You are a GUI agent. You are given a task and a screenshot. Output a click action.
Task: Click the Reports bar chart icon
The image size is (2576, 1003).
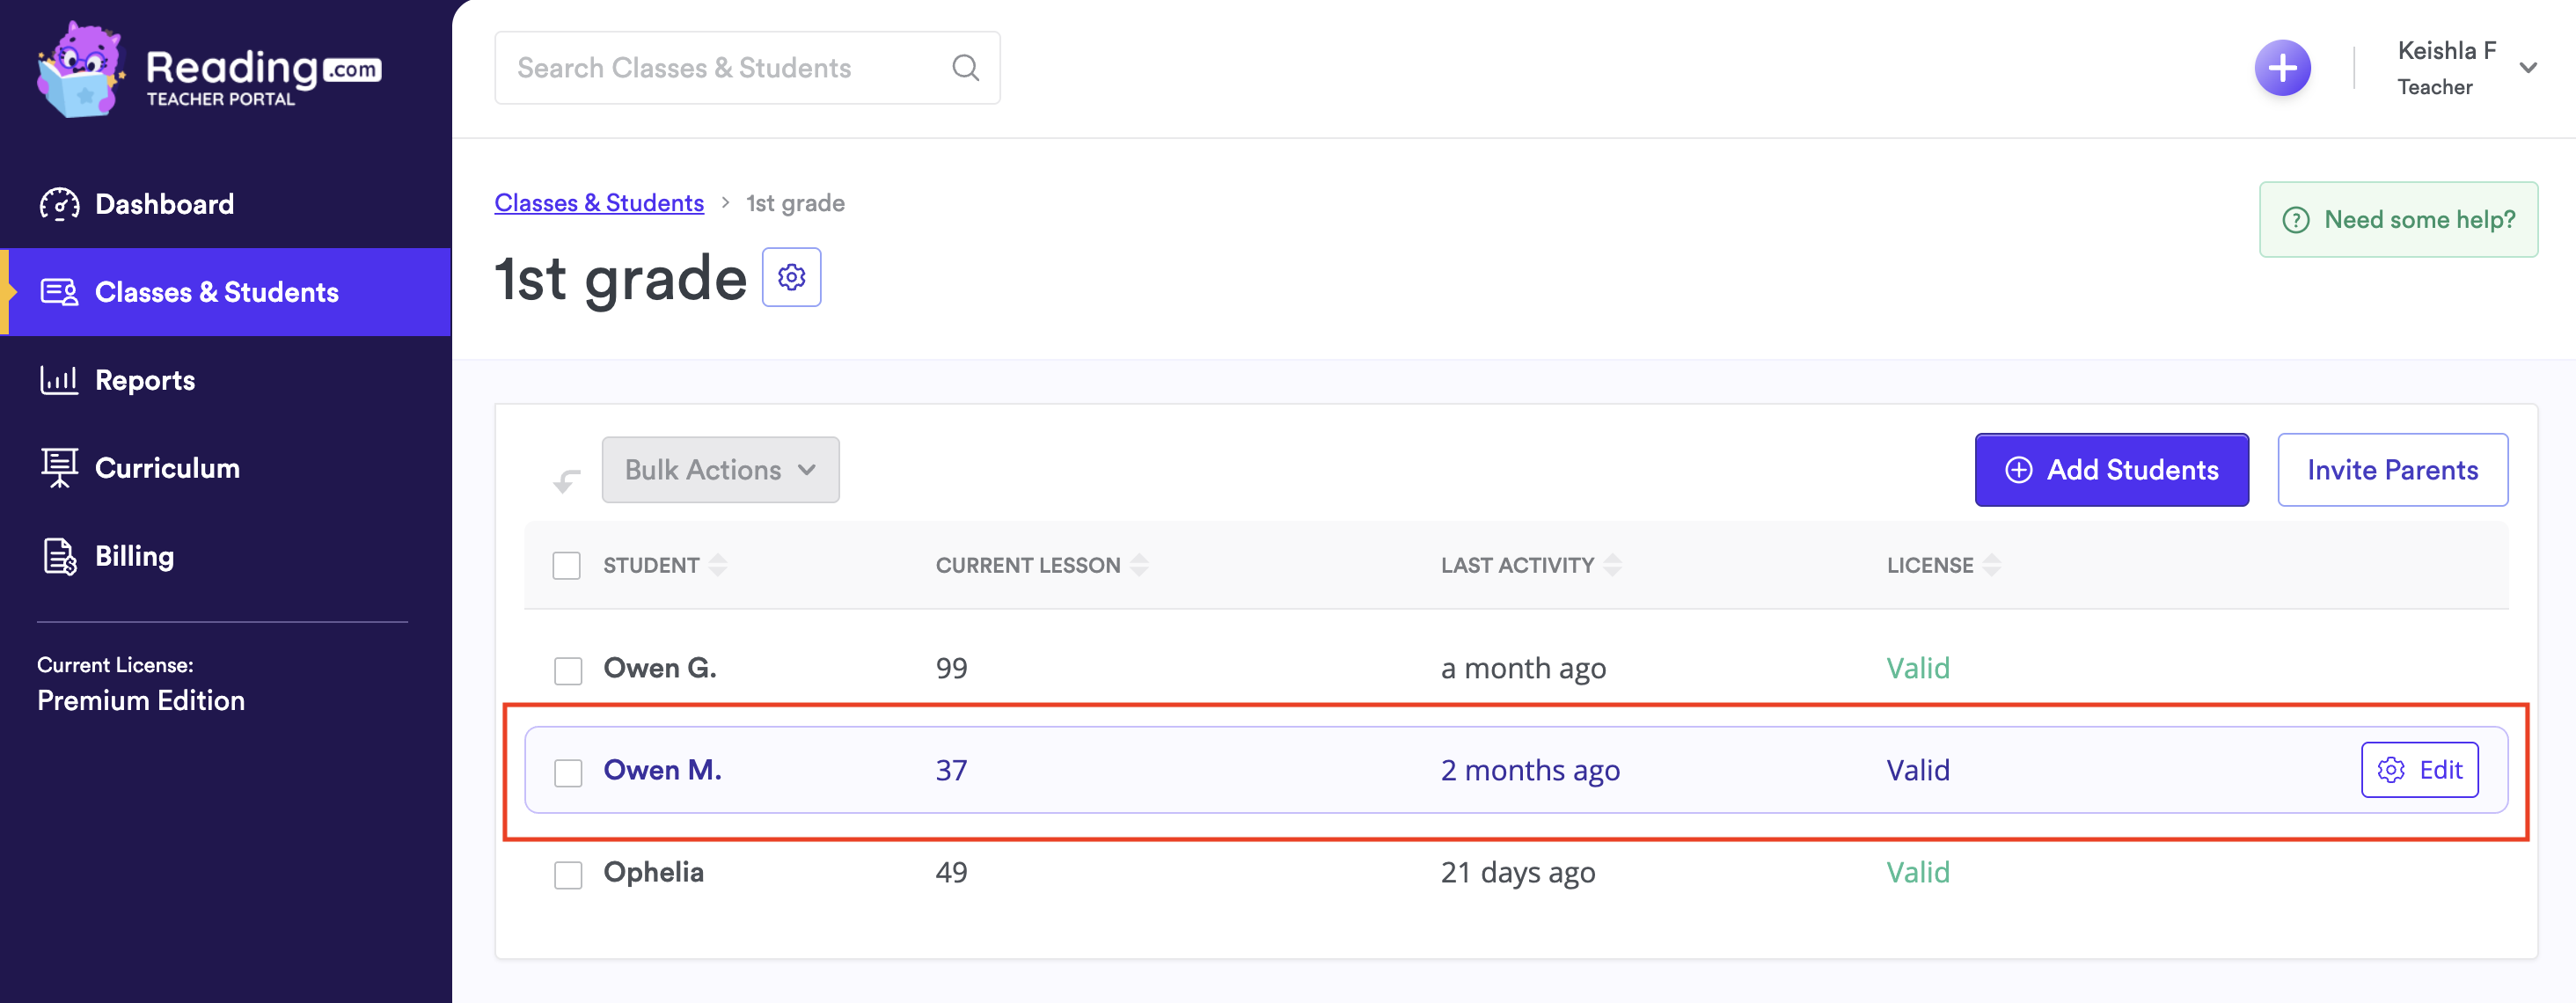point(59,380)
